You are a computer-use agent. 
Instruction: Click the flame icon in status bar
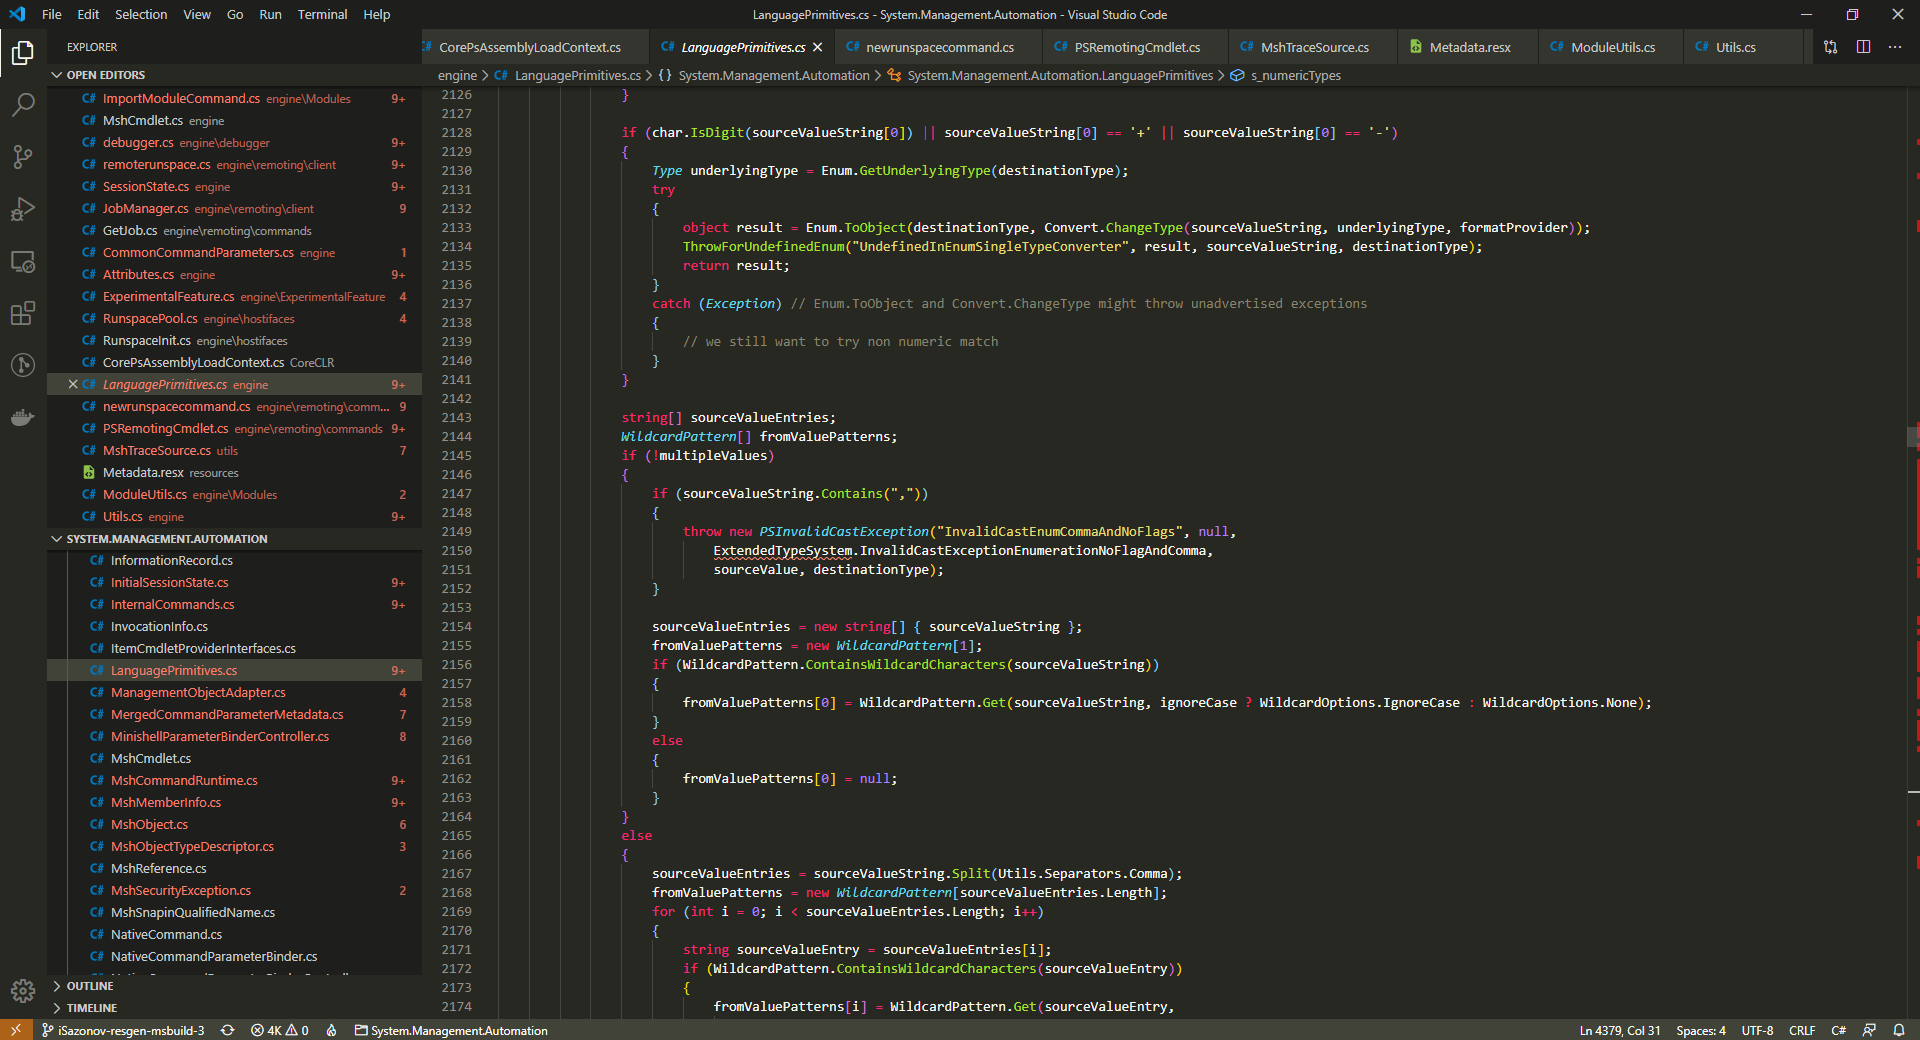click(x=331, y=1030)
